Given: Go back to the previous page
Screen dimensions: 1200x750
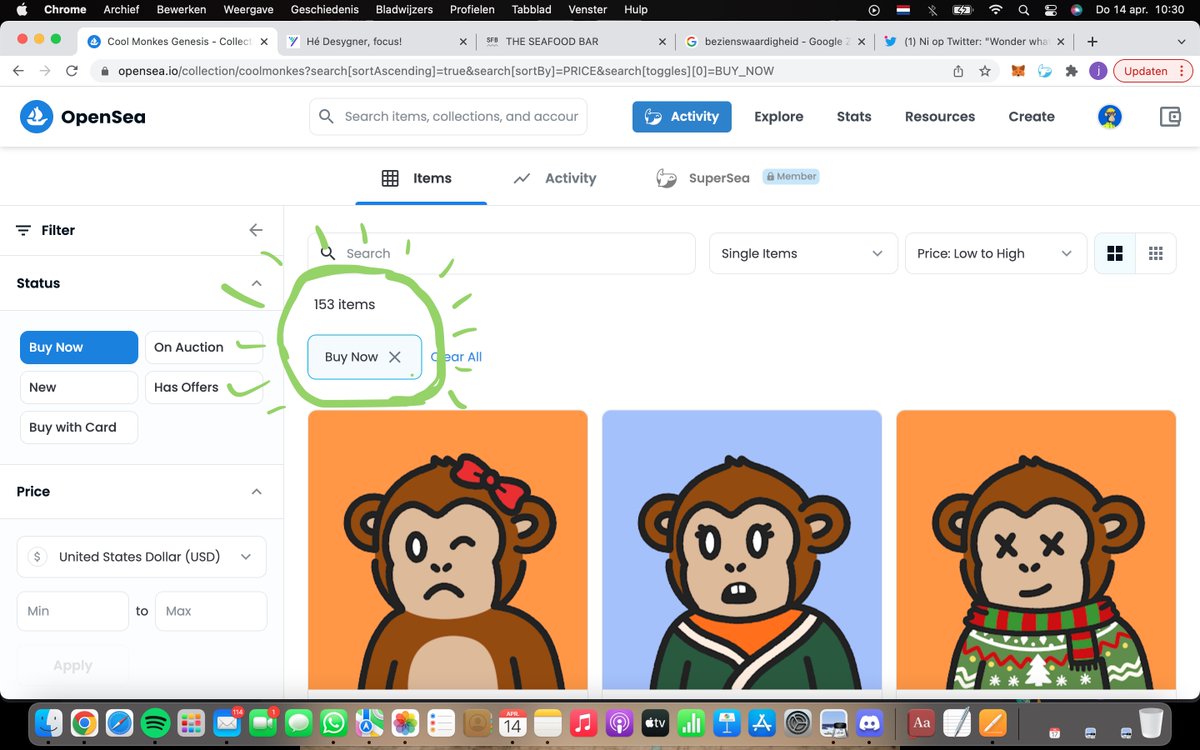Looking at the screenshot, I should click(18, 71).
